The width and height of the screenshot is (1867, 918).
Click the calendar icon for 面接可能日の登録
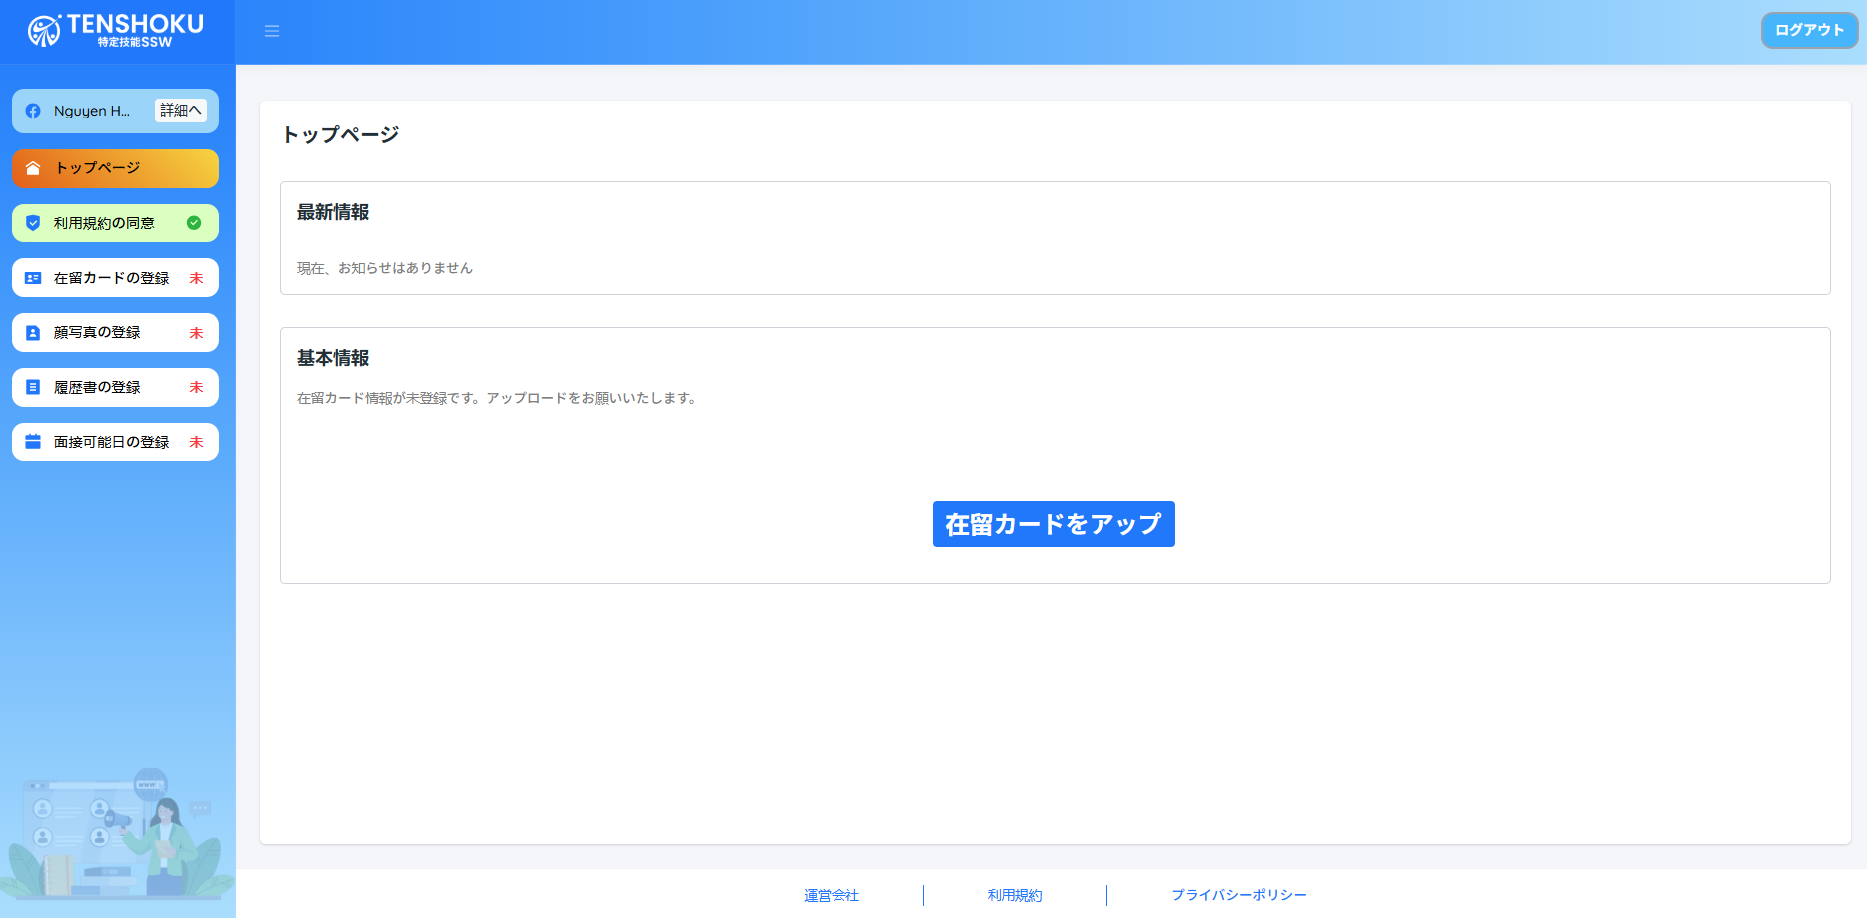[x=33, y=442]
